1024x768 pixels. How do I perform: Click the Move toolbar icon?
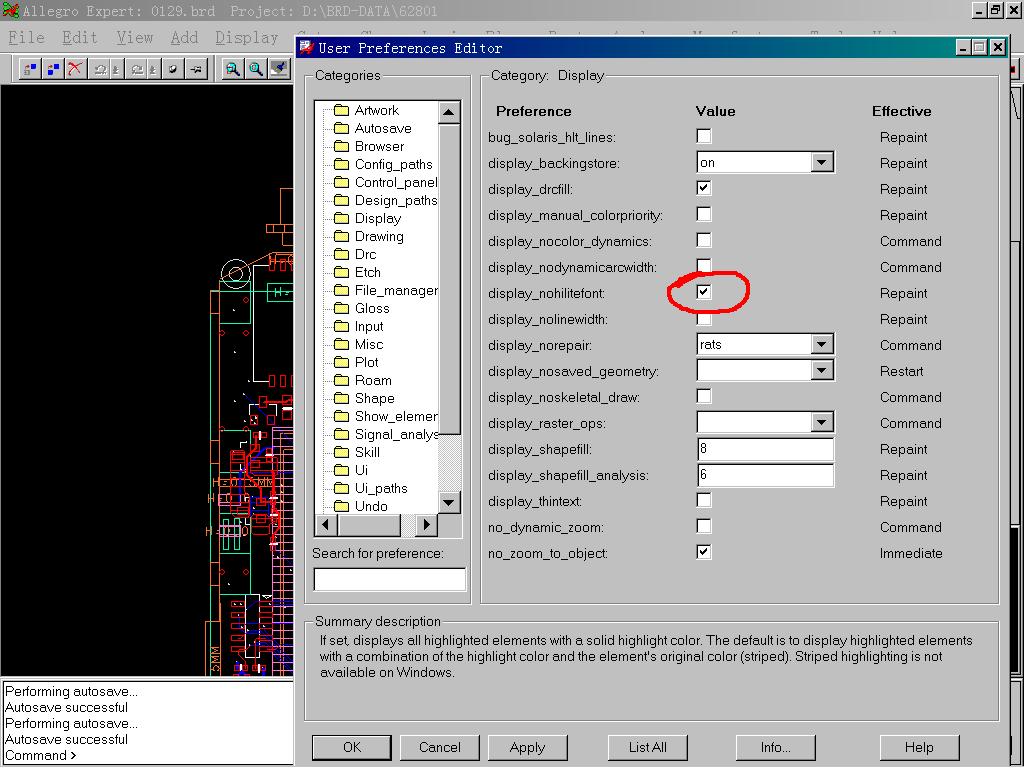[30, 69]
